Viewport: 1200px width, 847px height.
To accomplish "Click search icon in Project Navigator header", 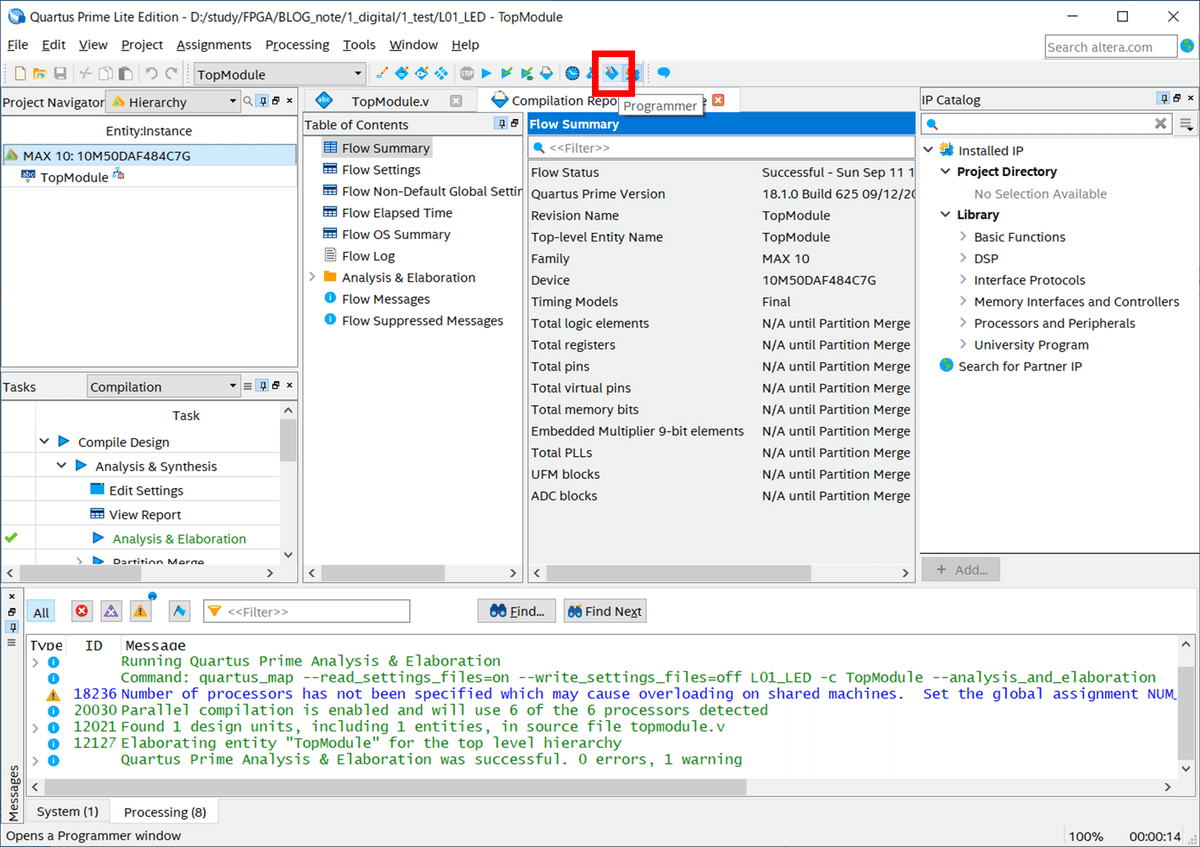I will [248, 101].
